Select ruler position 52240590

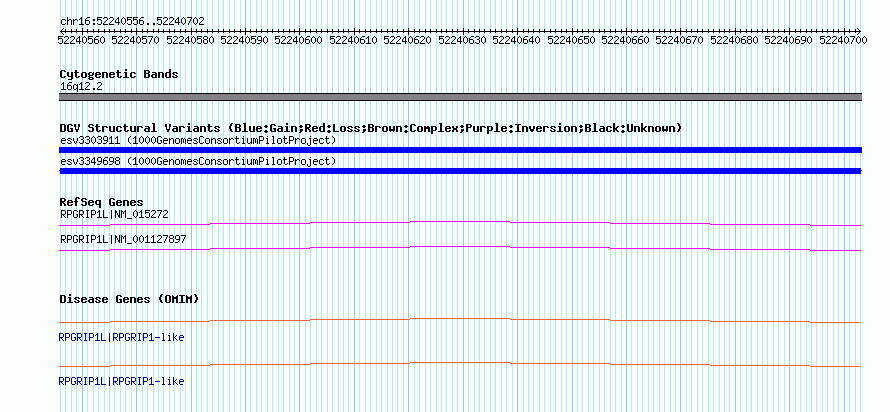click(245, 40)
